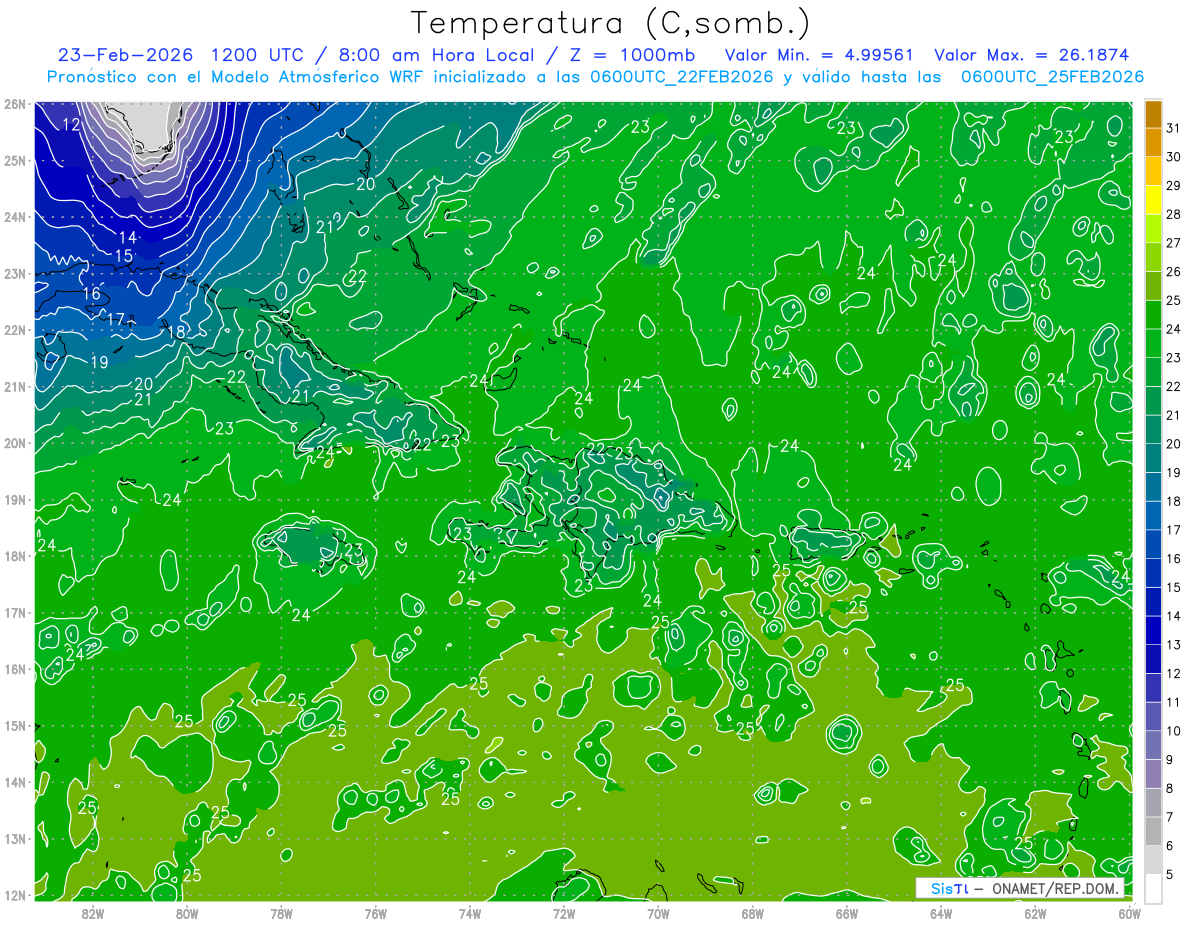1200x927 pixels.
Task: Select the legend band between 24 and 25
Action: click(1153, 315)
